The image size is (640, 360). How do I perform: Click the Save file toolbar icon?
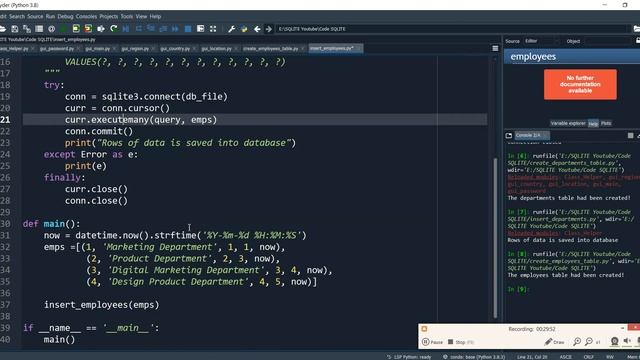(15, 29)
